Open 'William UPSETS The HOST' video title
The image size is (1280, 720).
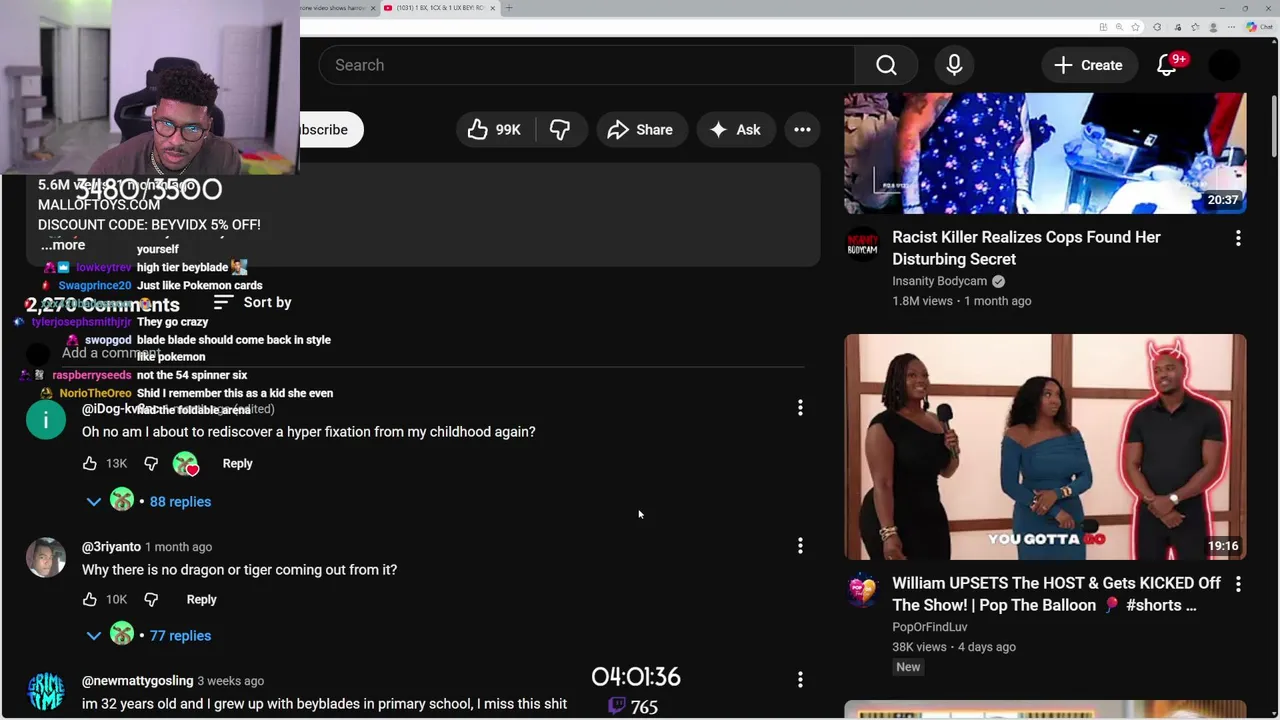1056,594
